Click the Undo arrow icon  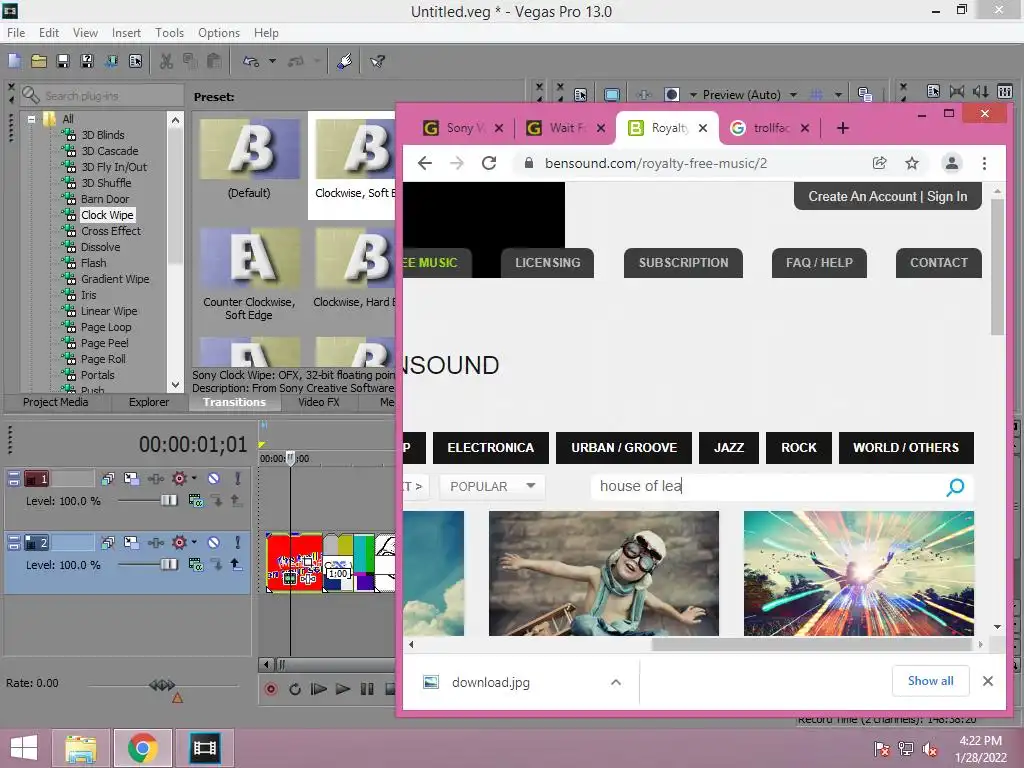pyautogui.click(x=251, y=61)
